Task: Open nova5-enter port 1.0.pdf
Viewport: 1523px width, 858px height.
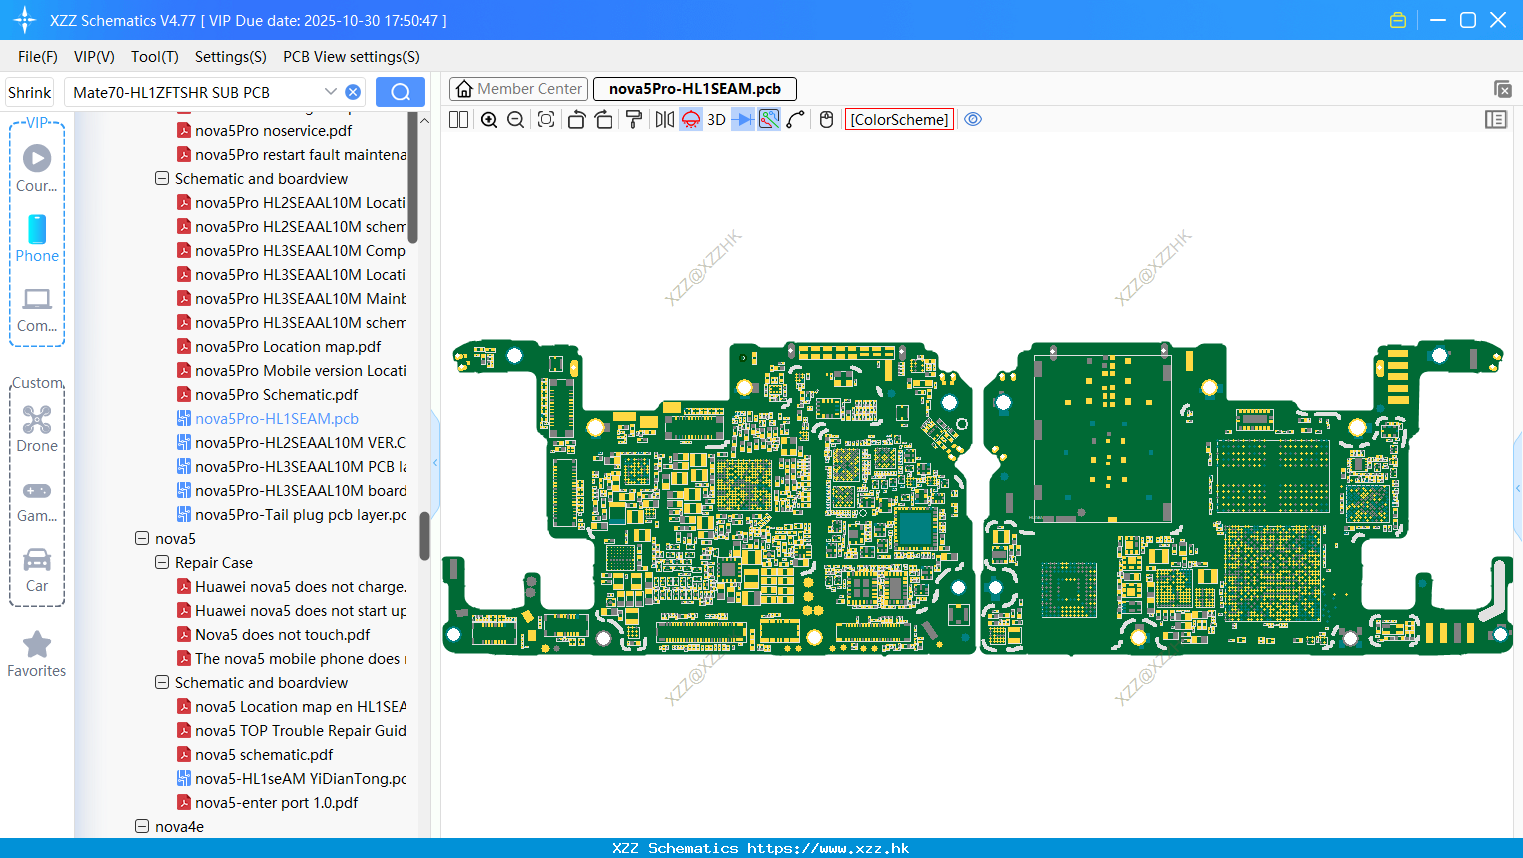Action: 276,803
